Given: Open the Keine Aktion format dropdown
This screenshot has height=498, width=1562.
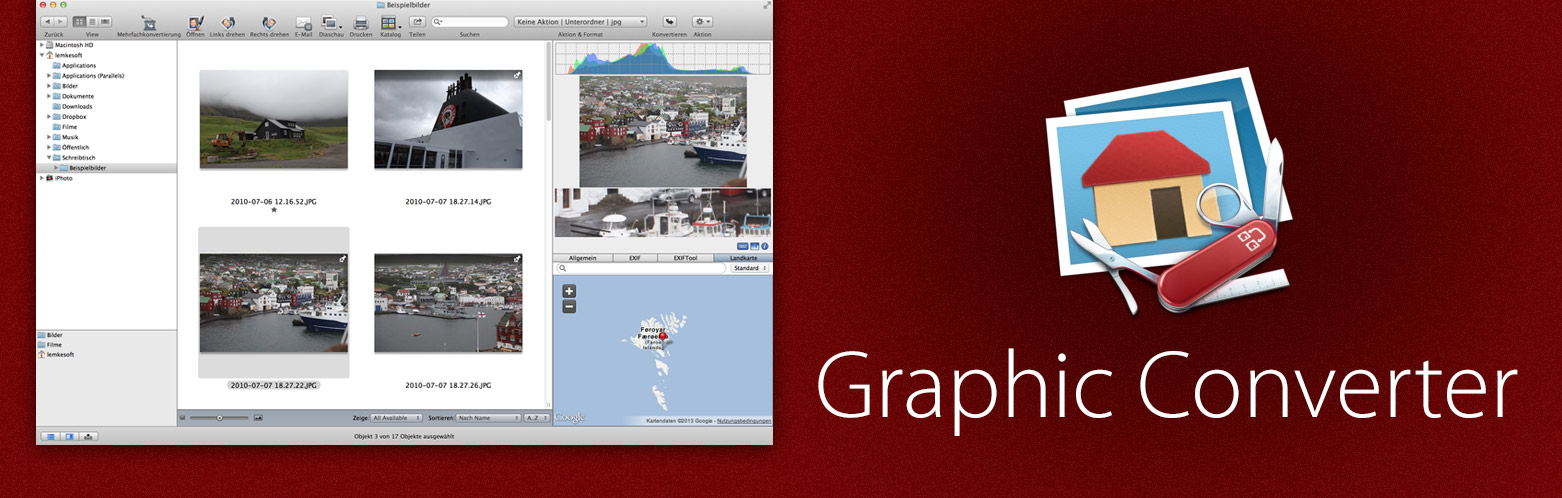Looking at the screenshot, I should click(x=580, y=21).
